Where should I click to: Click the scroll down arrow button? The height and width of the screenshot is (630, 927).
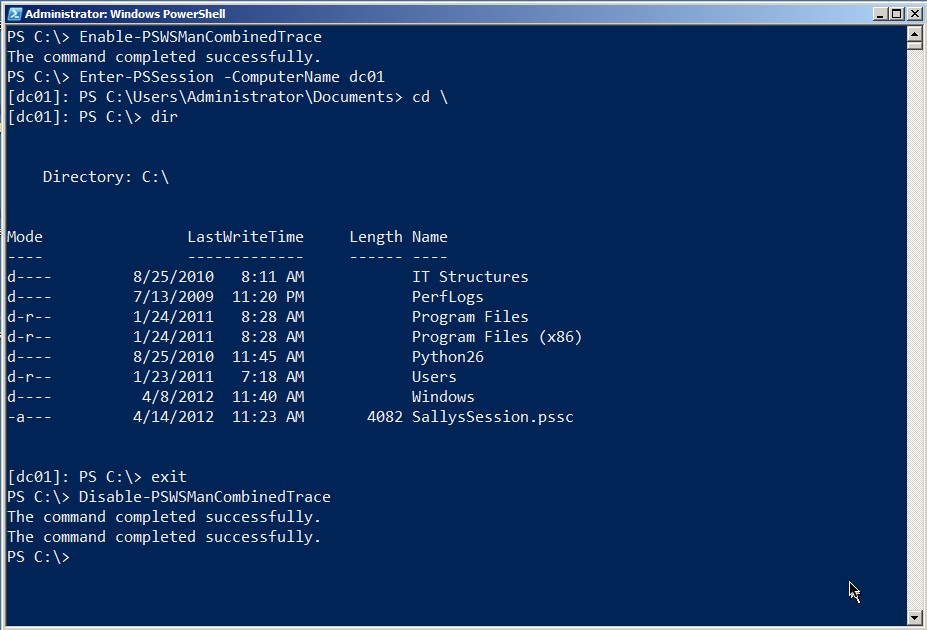click(x=914, y=616)
